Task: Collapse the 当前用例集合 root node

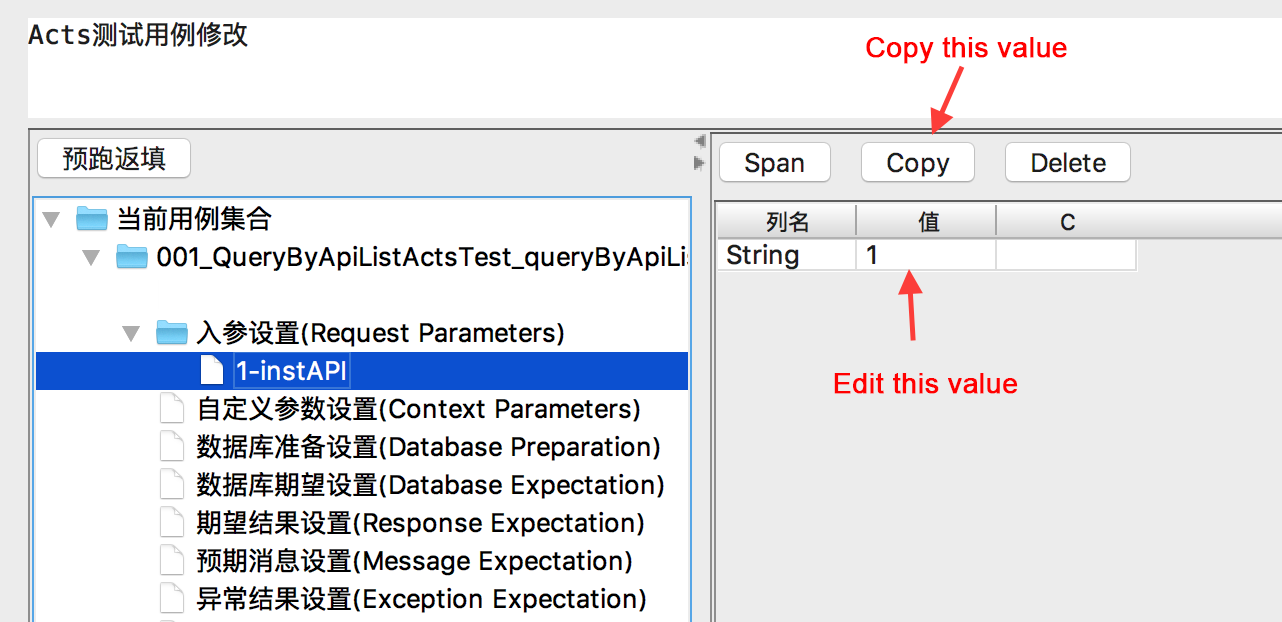Action: point(52,219)
